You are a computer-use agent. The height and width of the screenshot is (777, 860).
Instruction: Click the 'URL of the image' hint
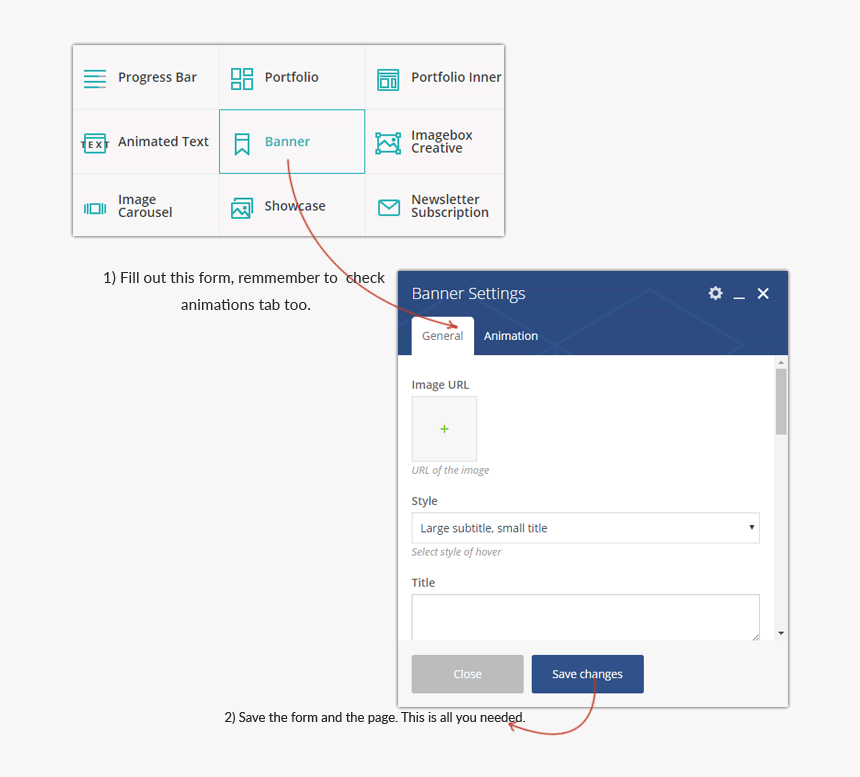click(450, 470)
